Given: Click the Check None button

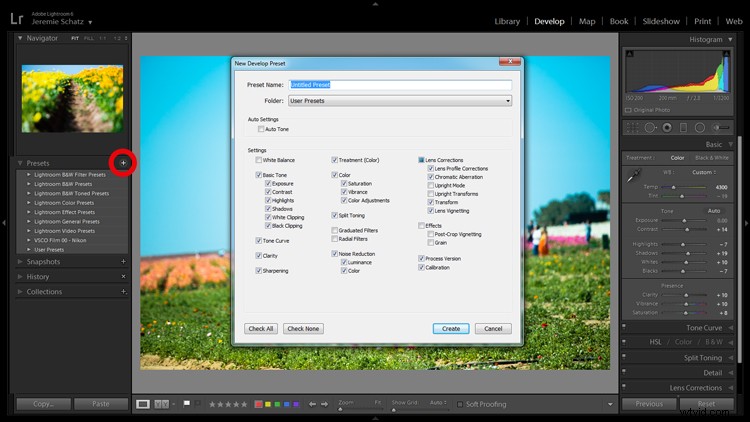Looking at the screenshot, I should click(x=303, y=329).
